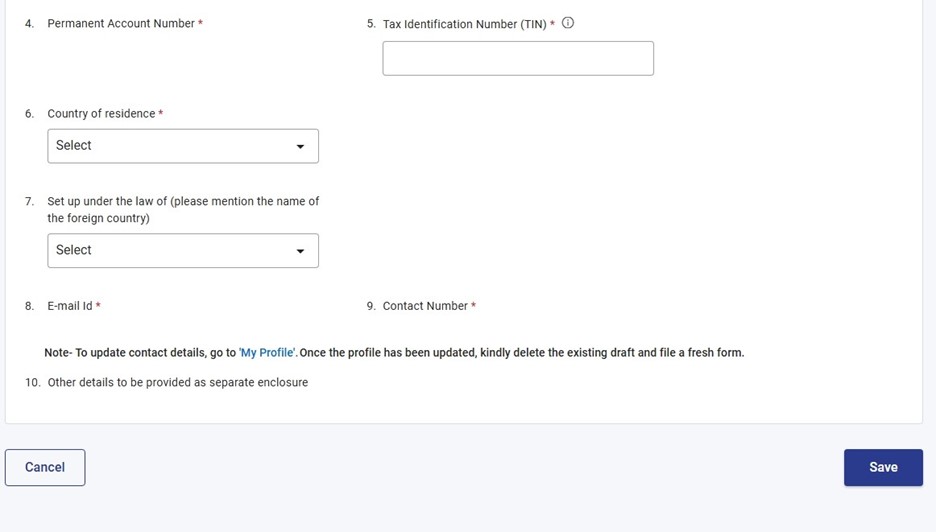Click 'Other details to be provided' text
The width and height of the screenshot is (936, 532).
[x=177, y=382]
